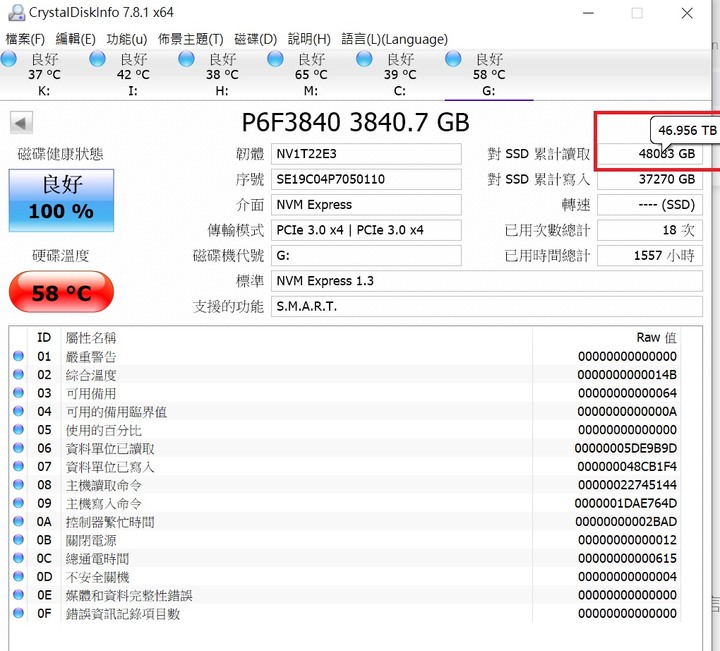
Task: Select the M: drive status icon
Action: pos(276,59)
